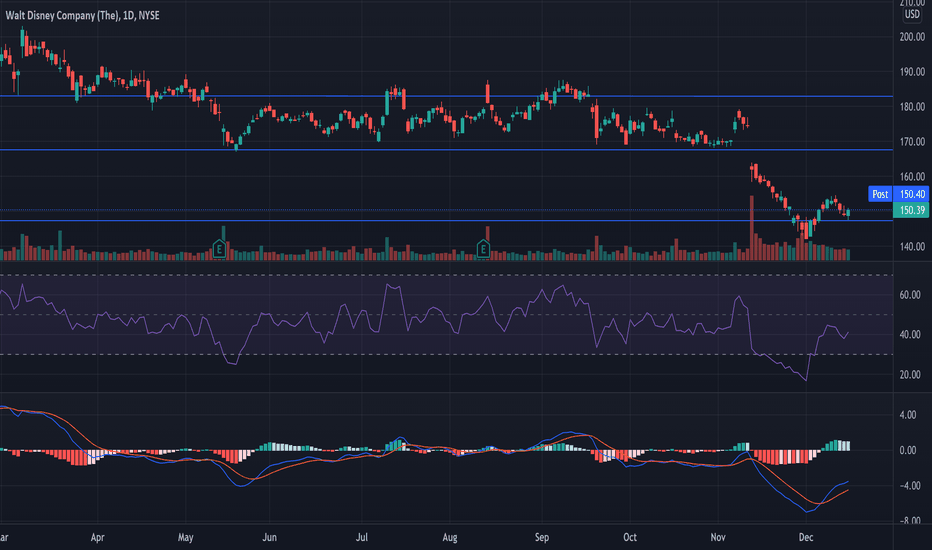Click the Walt Disney Company chart title
Screen dimensions: 932x550
point(83,15)
